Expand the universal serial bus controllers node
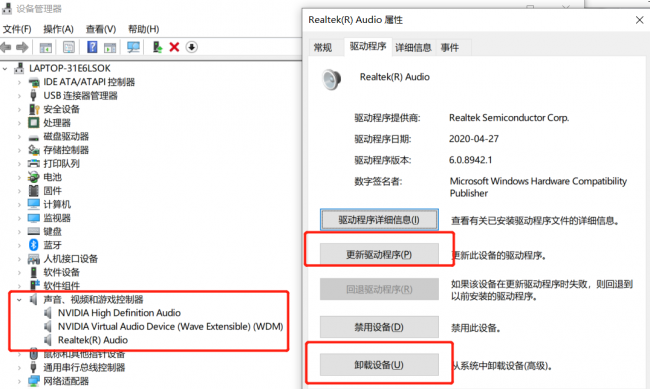This screenshot has height=389, width=650. click(x=19, y=367)
